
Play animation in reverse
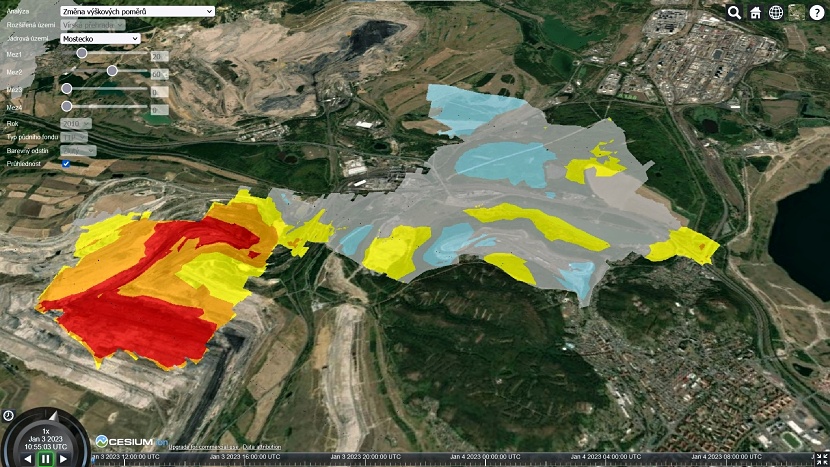(28, 459)
